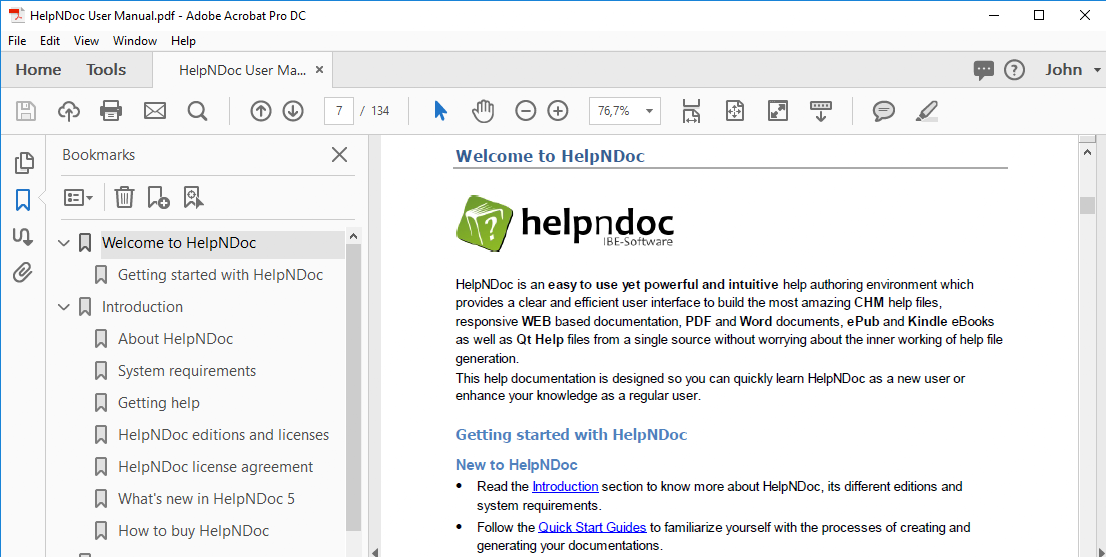Screen dimensions: 1106x557
Task: Switch to the Tools tab
Action: [x=107, y=70]
